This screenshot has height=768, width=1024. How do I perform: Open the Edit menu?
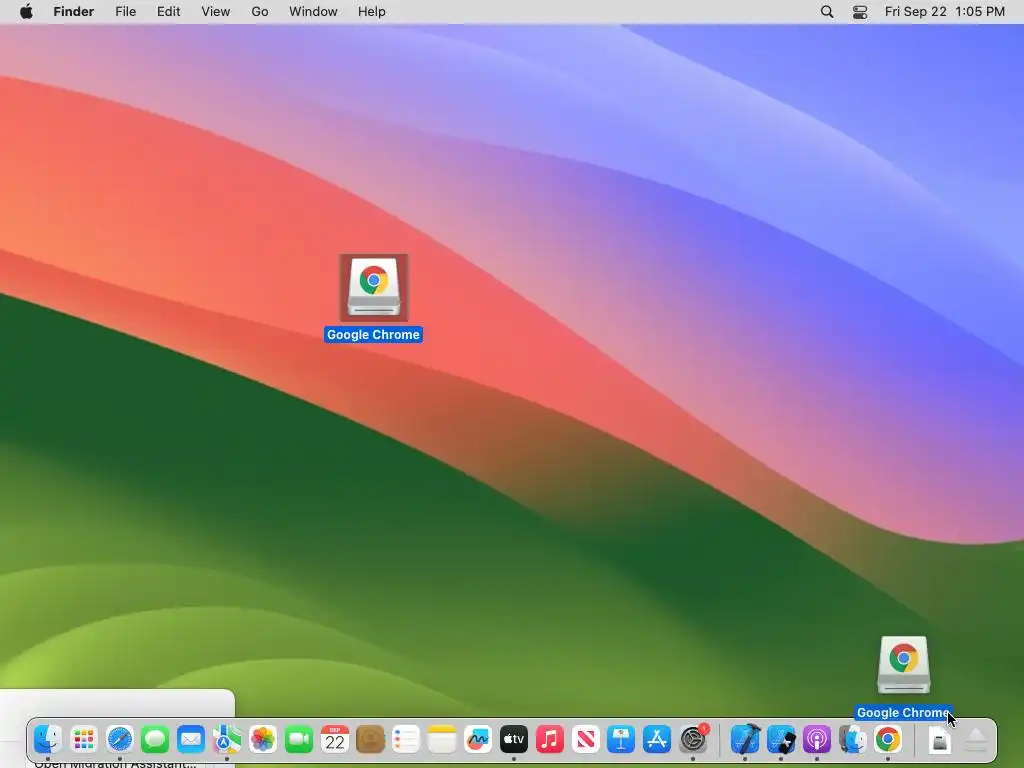[168, 12]
